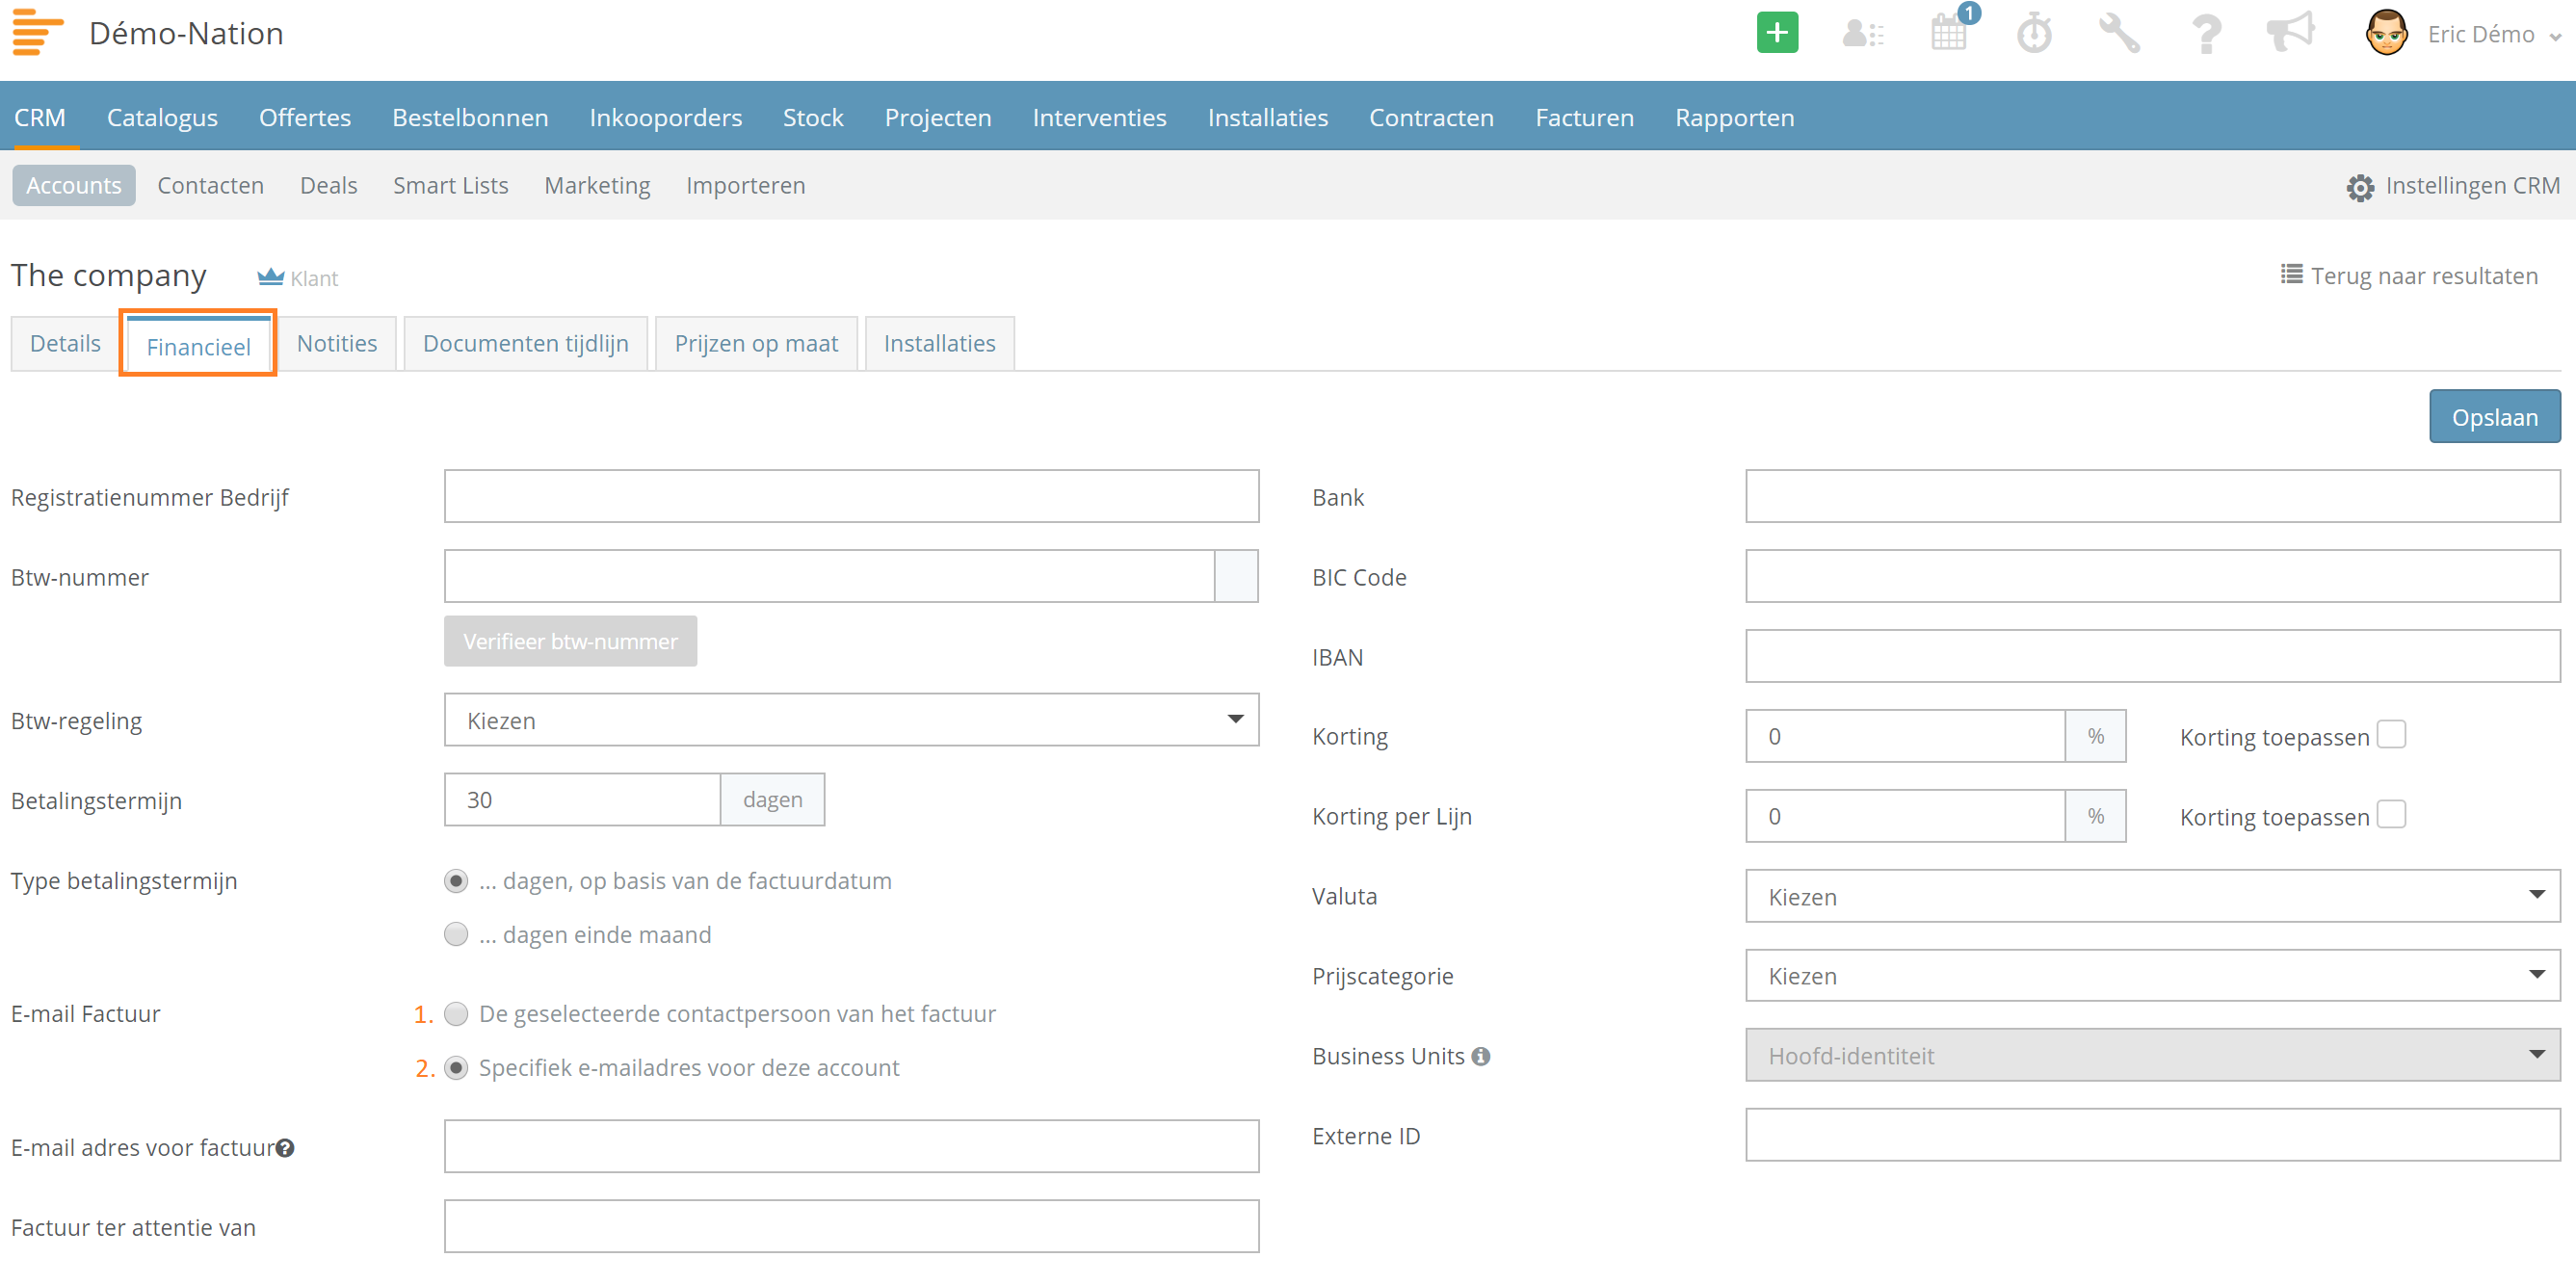
Task: Switch to the Documenten tijdlijn tab
Action: [x=526, y=343]
